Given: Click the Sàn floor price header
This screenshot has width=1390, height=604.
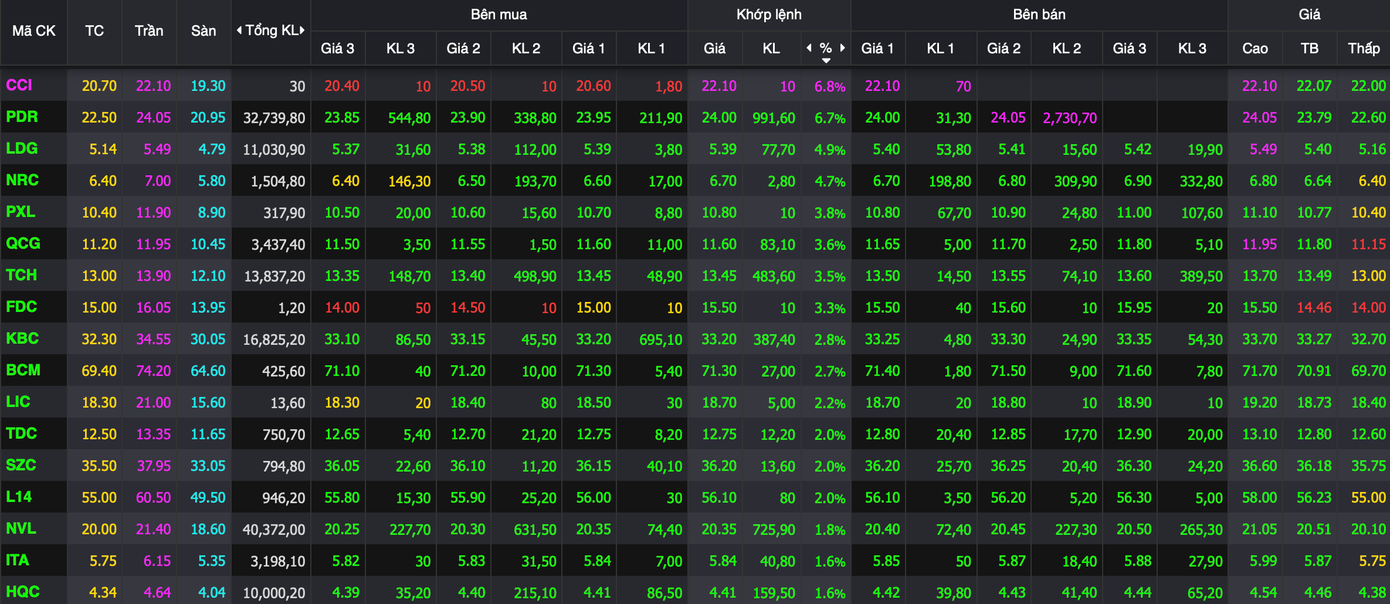Looking at the screenshot, I should tap(203, 30).
